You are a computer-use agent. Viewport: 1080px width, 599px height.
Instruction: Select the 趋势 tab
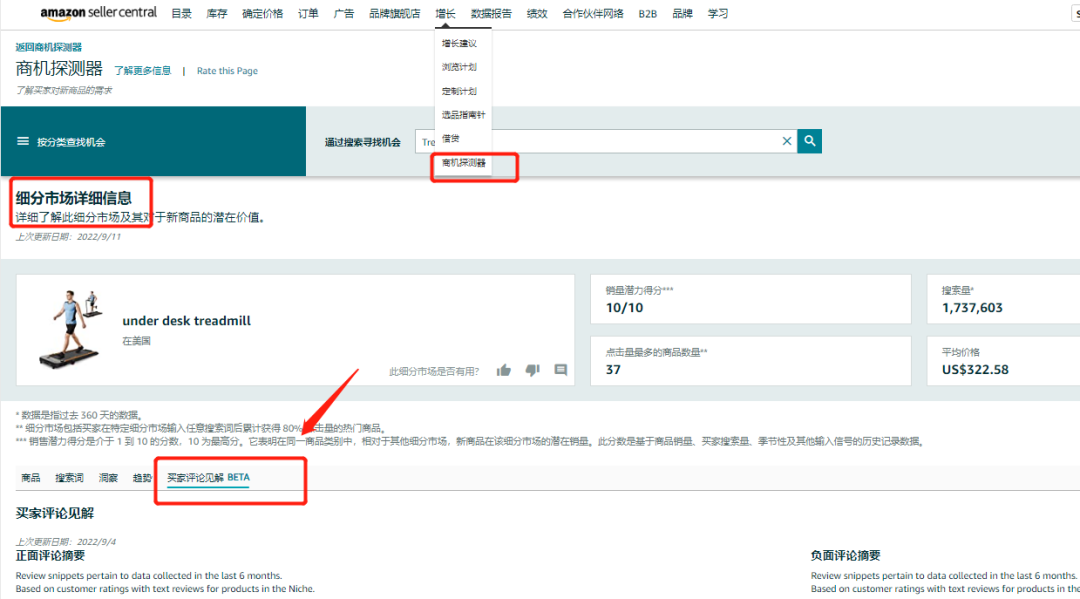[141, 477]
